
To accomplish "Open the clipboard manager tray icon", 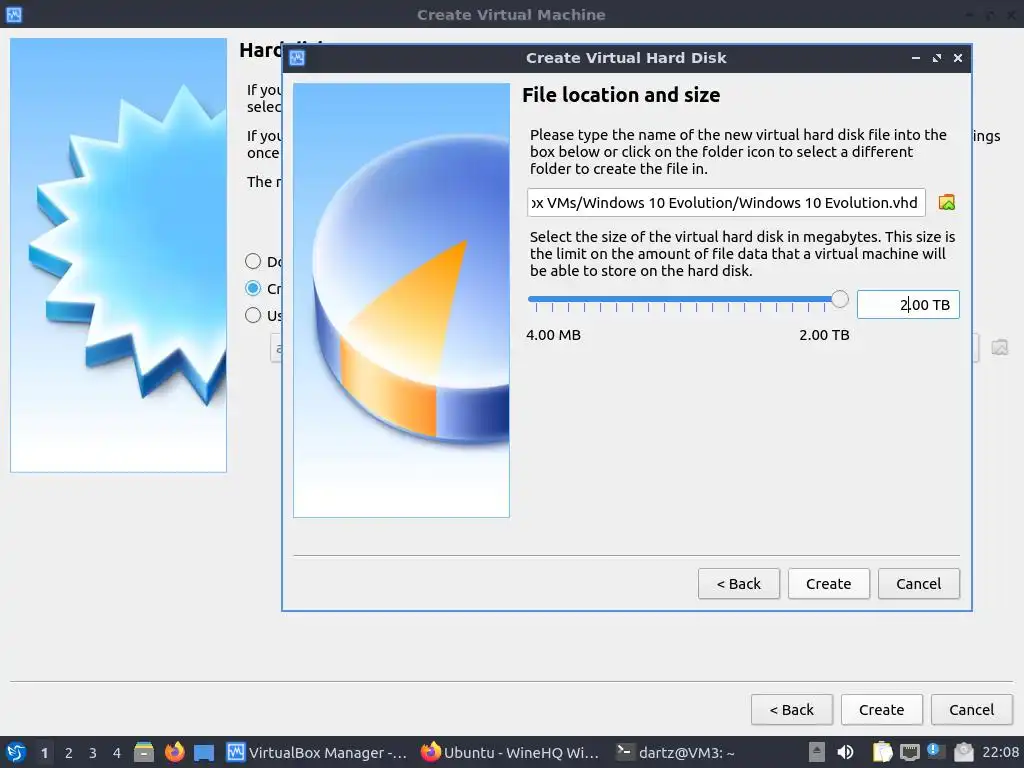I will point(882,752).
